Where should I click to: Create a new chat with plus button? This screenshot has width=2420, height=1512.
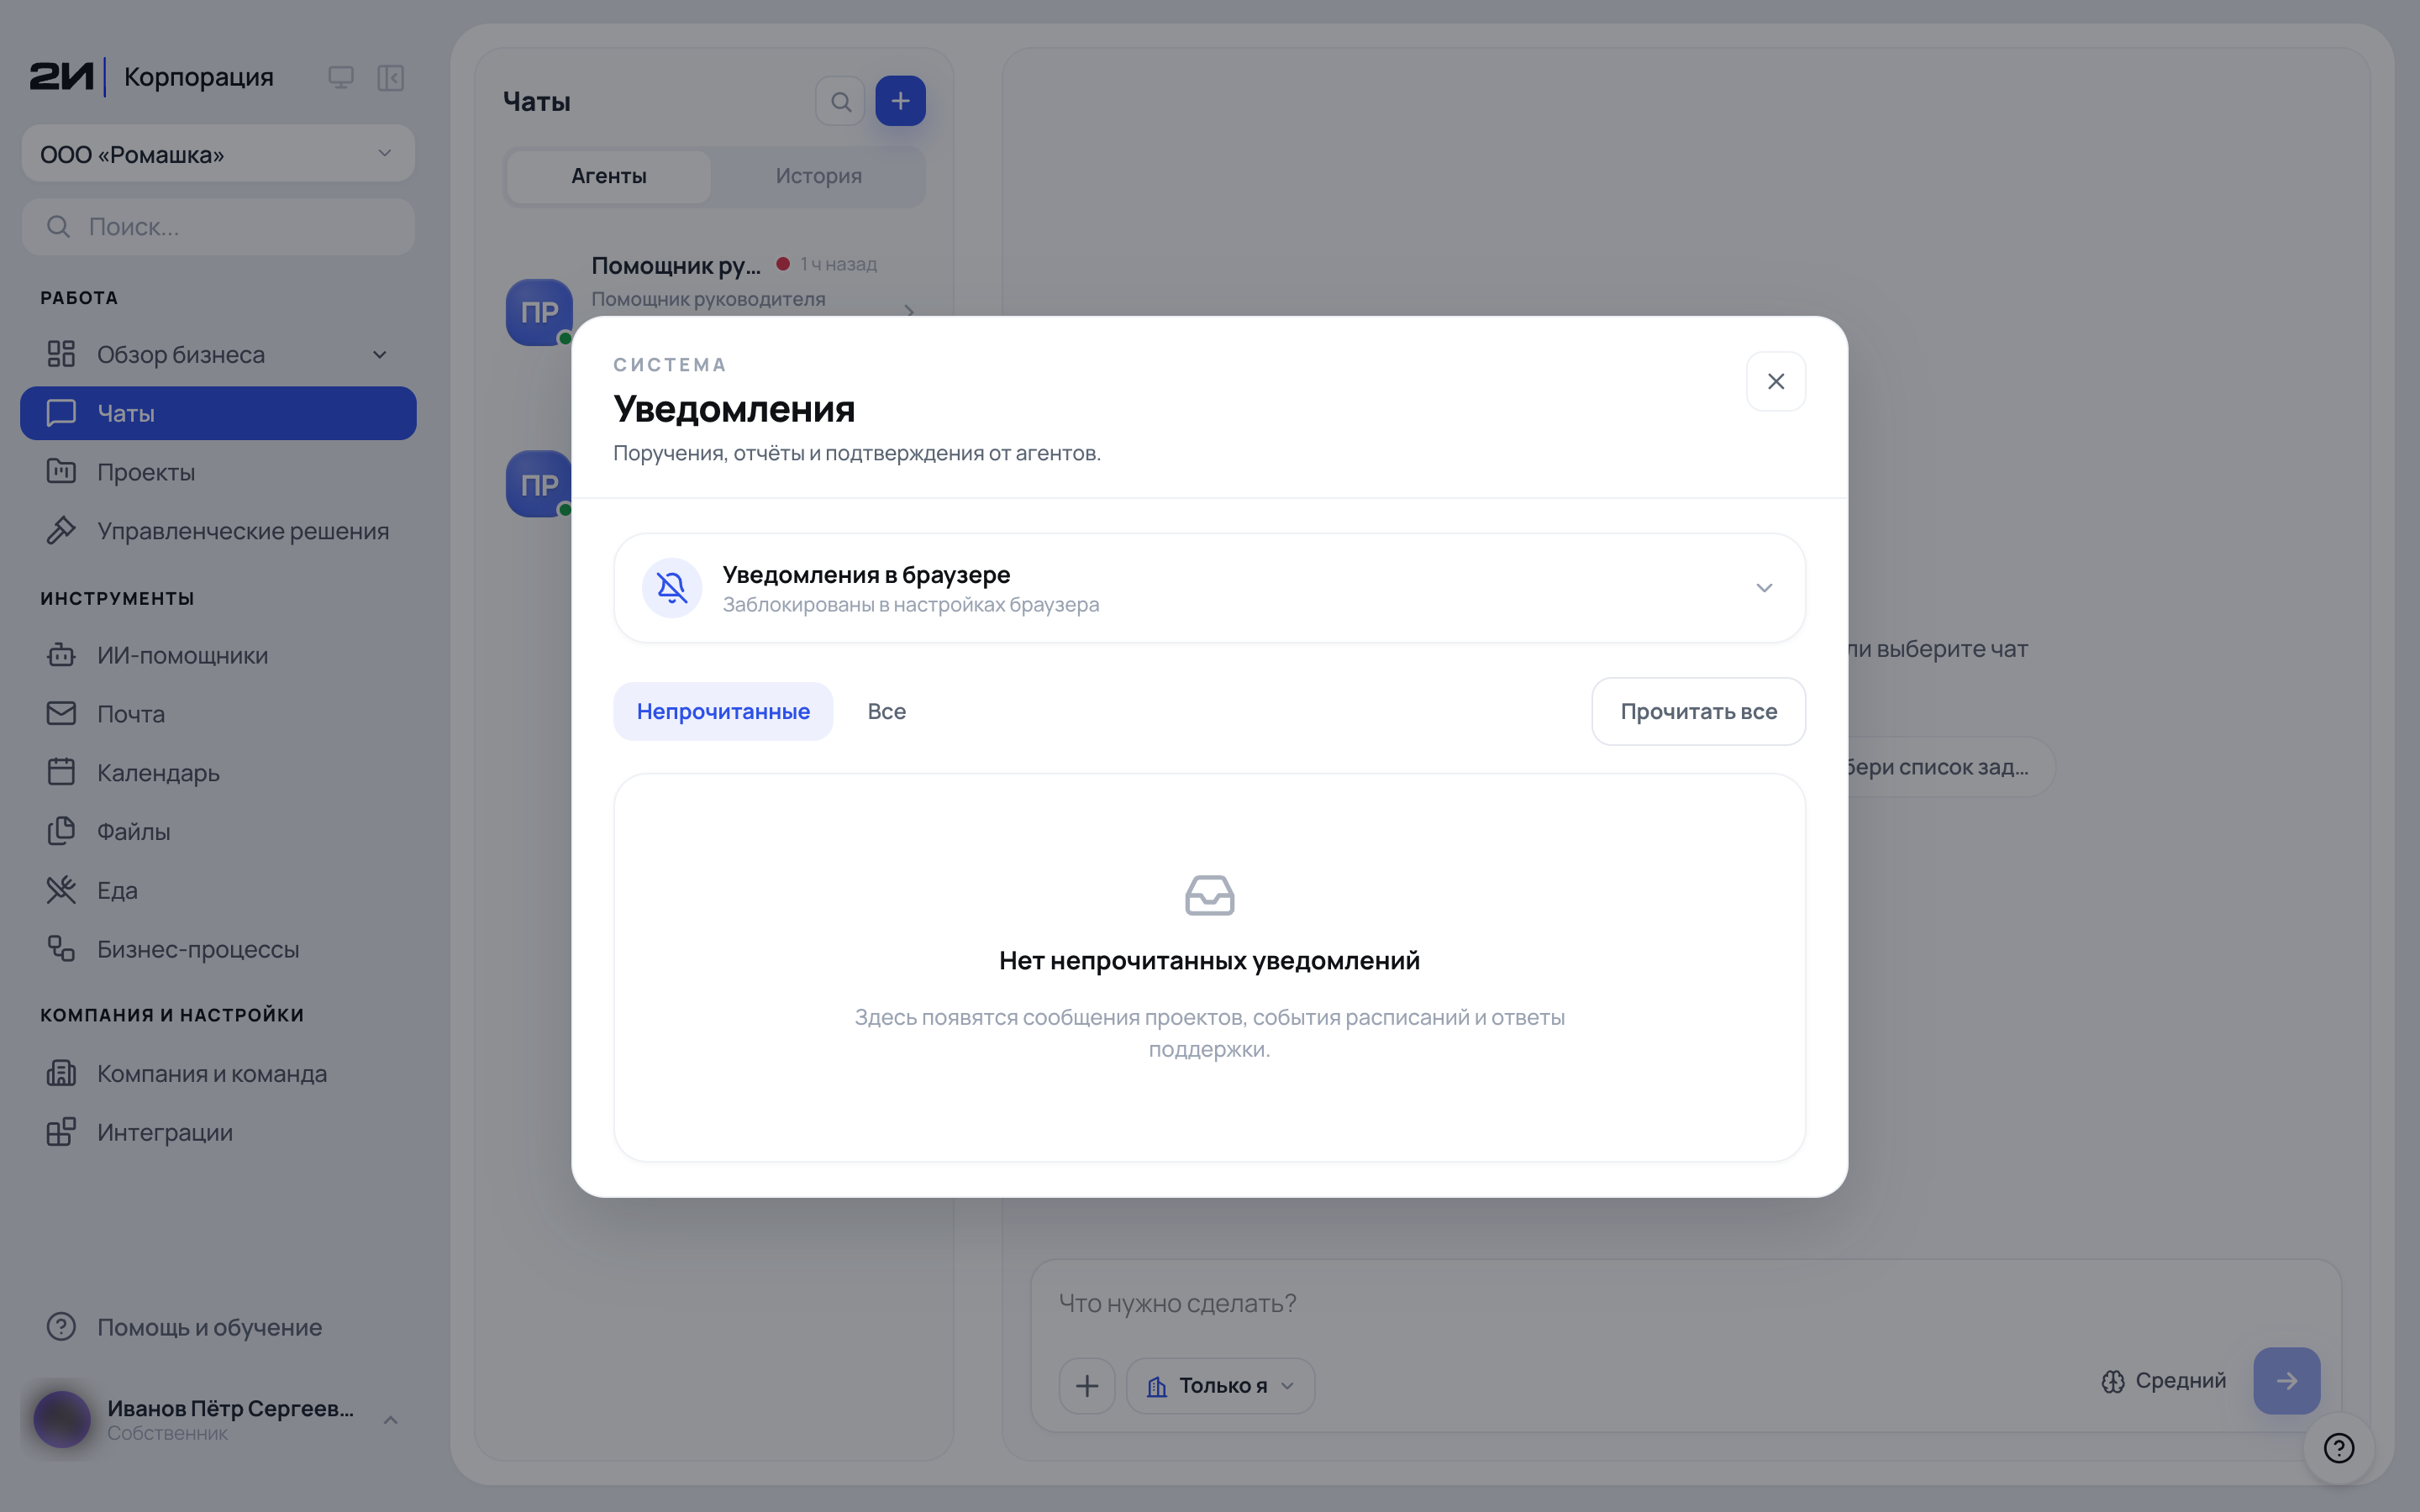900,101
